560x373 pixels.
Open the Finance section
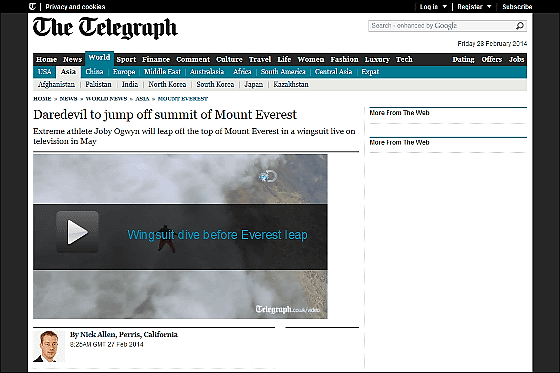(156, 59)
